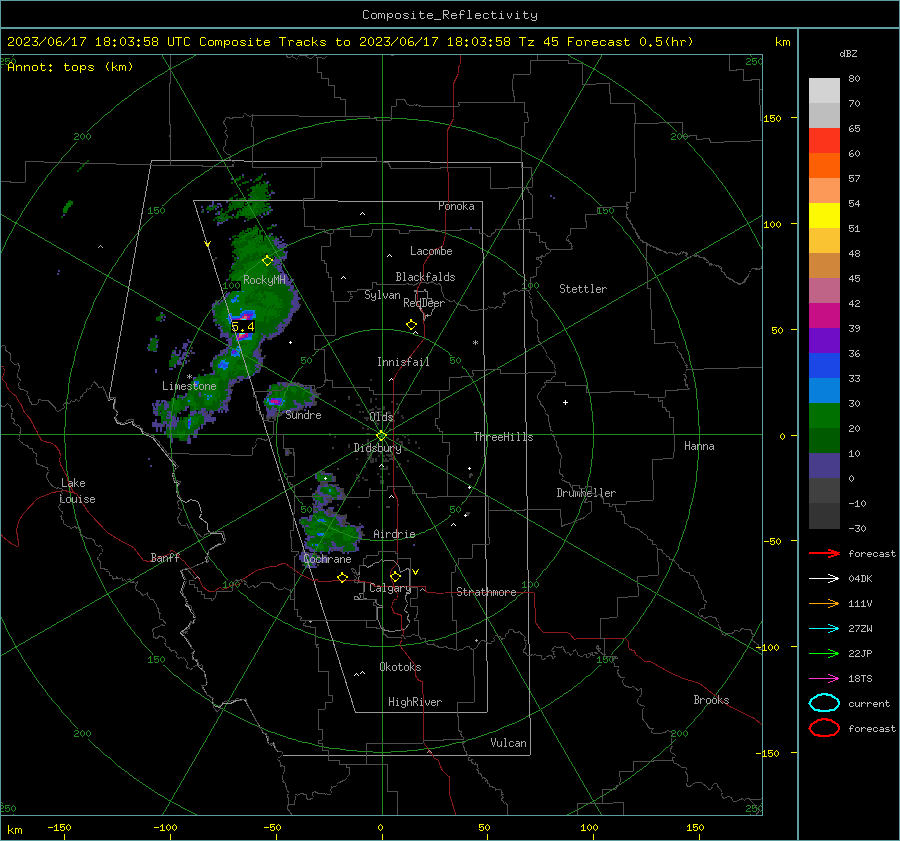This screenshot has width=900, height=841.
Task: Click the yellow diamond at radar center
Action: [x=381, y=436]
